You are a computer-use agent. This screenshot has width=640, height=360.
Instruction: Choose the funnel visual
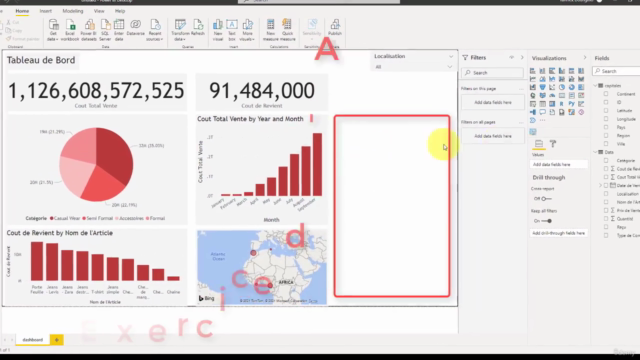click(x=542, y=87)
